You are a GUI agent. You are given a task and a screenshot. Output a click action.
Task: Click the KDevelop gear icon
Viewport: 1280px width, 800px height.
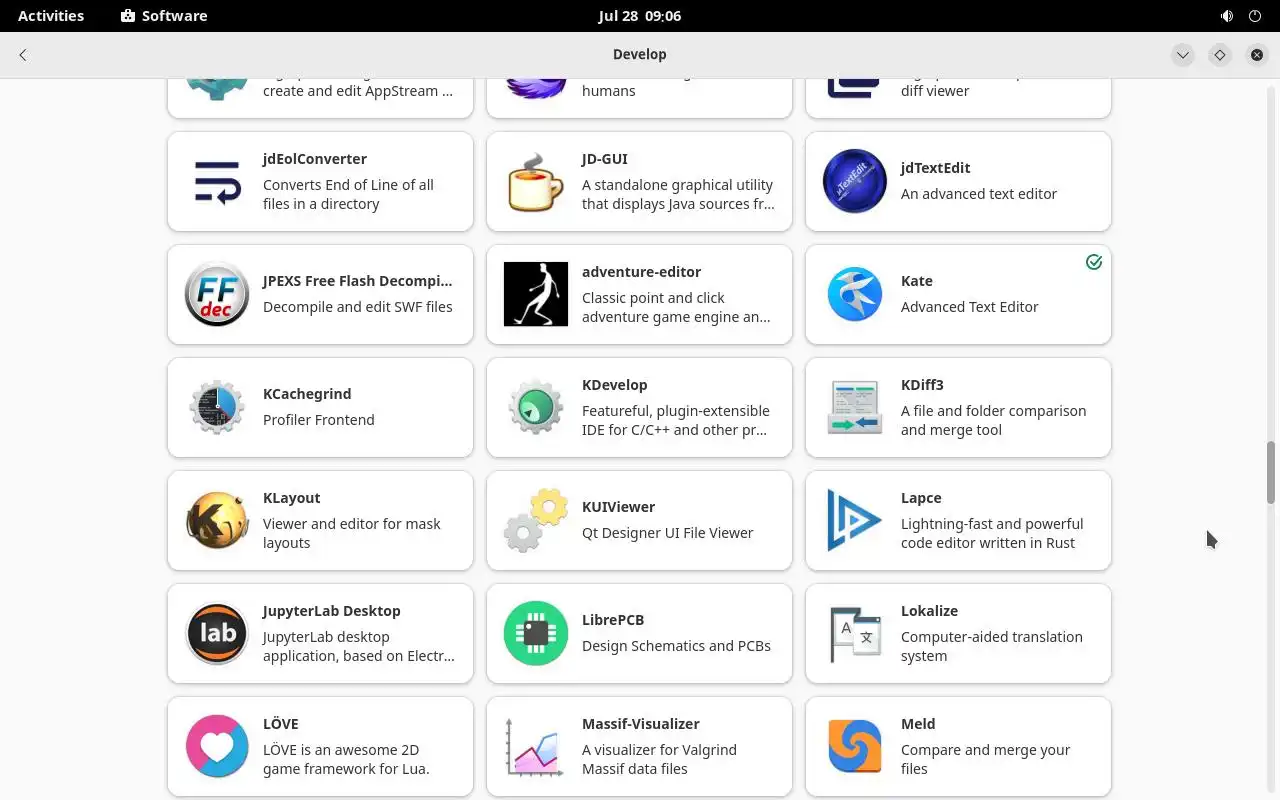(x=536, y=407)
